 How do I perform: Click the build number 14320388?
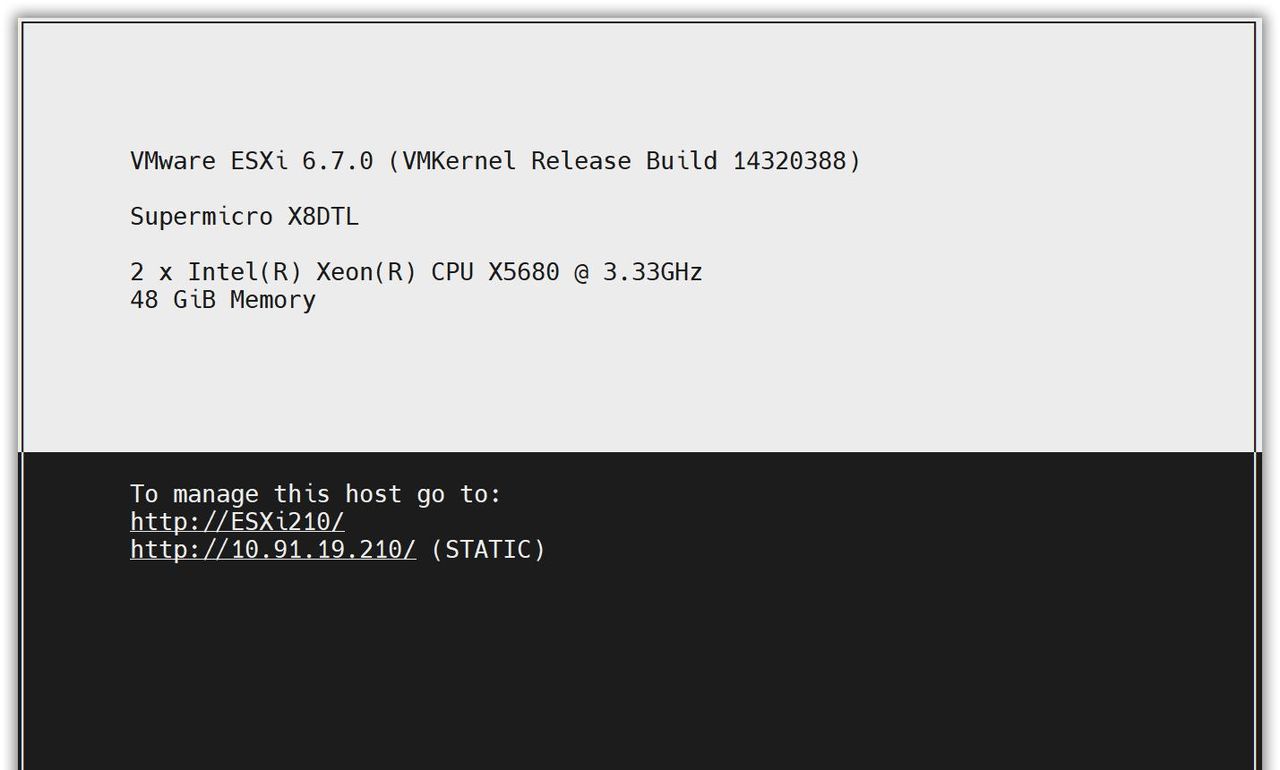(790, 161)
